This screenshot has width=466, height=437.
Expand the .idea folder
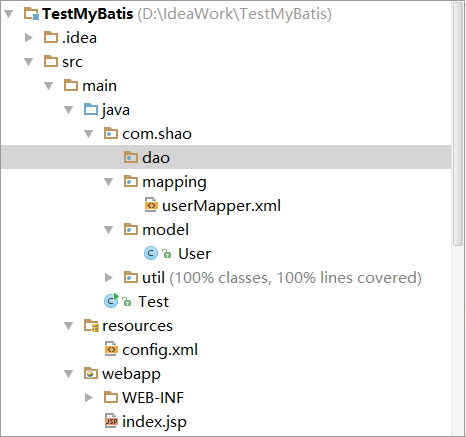(x=29, y=38)
